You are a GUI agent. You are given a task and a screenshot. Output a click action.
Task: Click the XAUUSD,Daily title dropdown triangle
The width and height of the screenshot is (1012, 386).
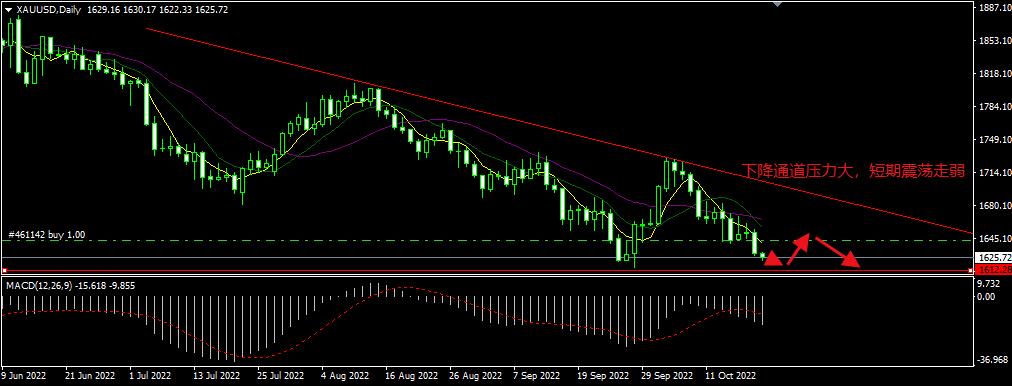pos(8,10)
